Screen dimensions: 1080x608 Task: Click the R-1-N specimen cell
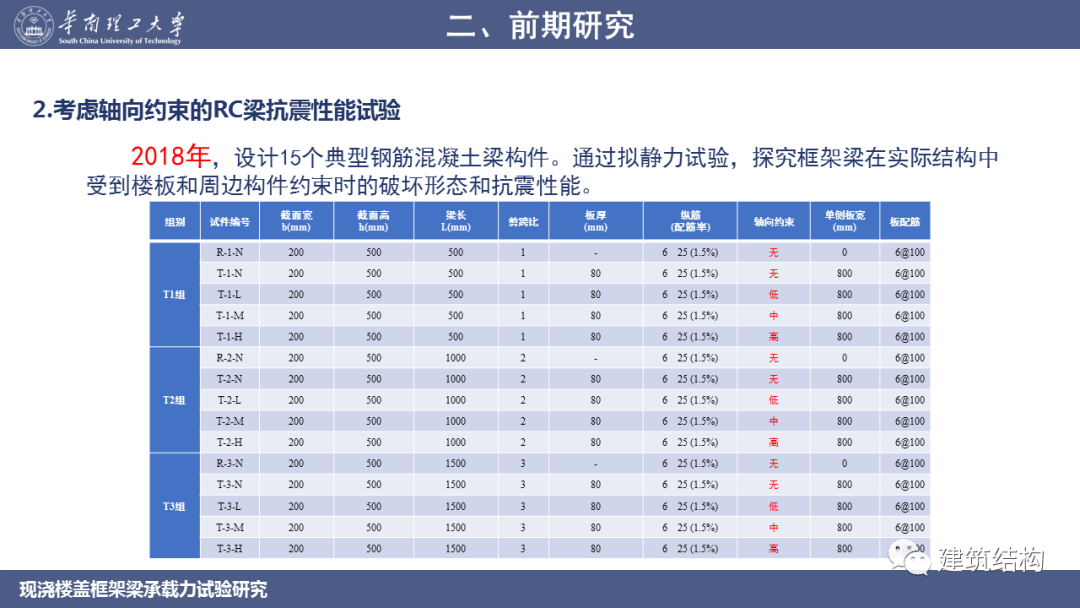230,252
